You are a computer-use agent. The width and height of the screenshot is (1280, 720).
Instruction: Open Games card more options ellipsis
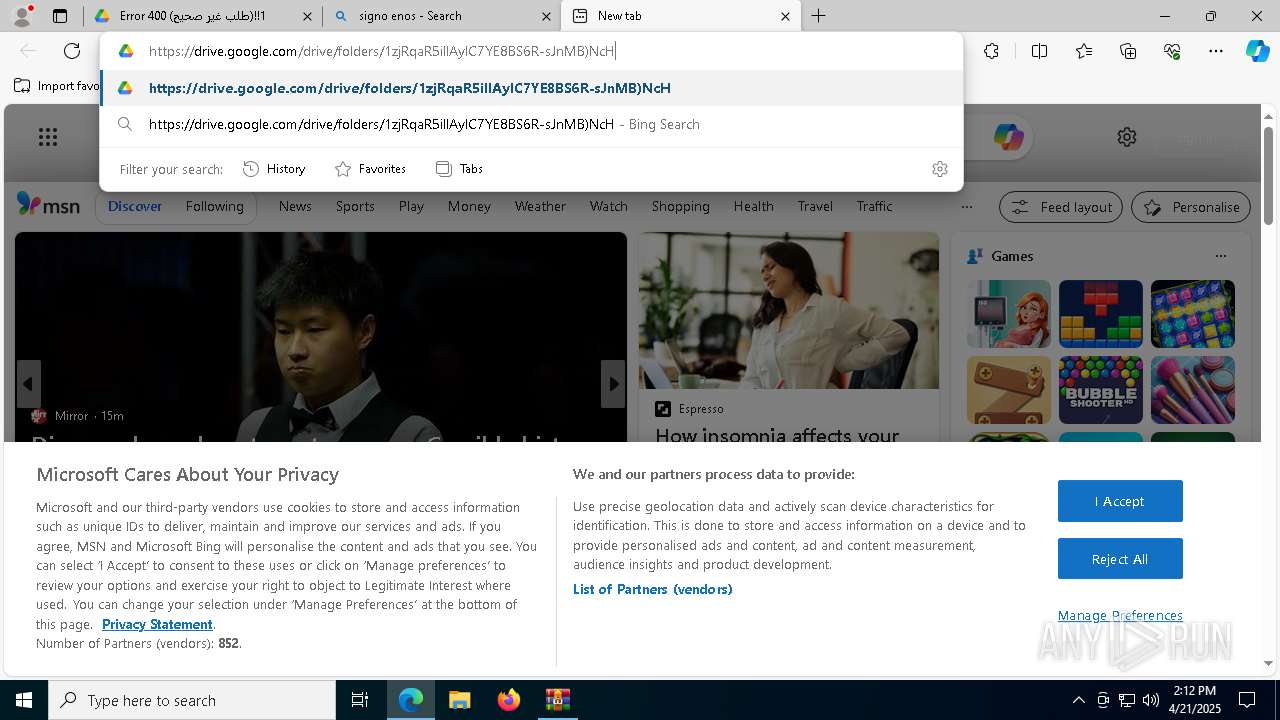pos(1220,256)
